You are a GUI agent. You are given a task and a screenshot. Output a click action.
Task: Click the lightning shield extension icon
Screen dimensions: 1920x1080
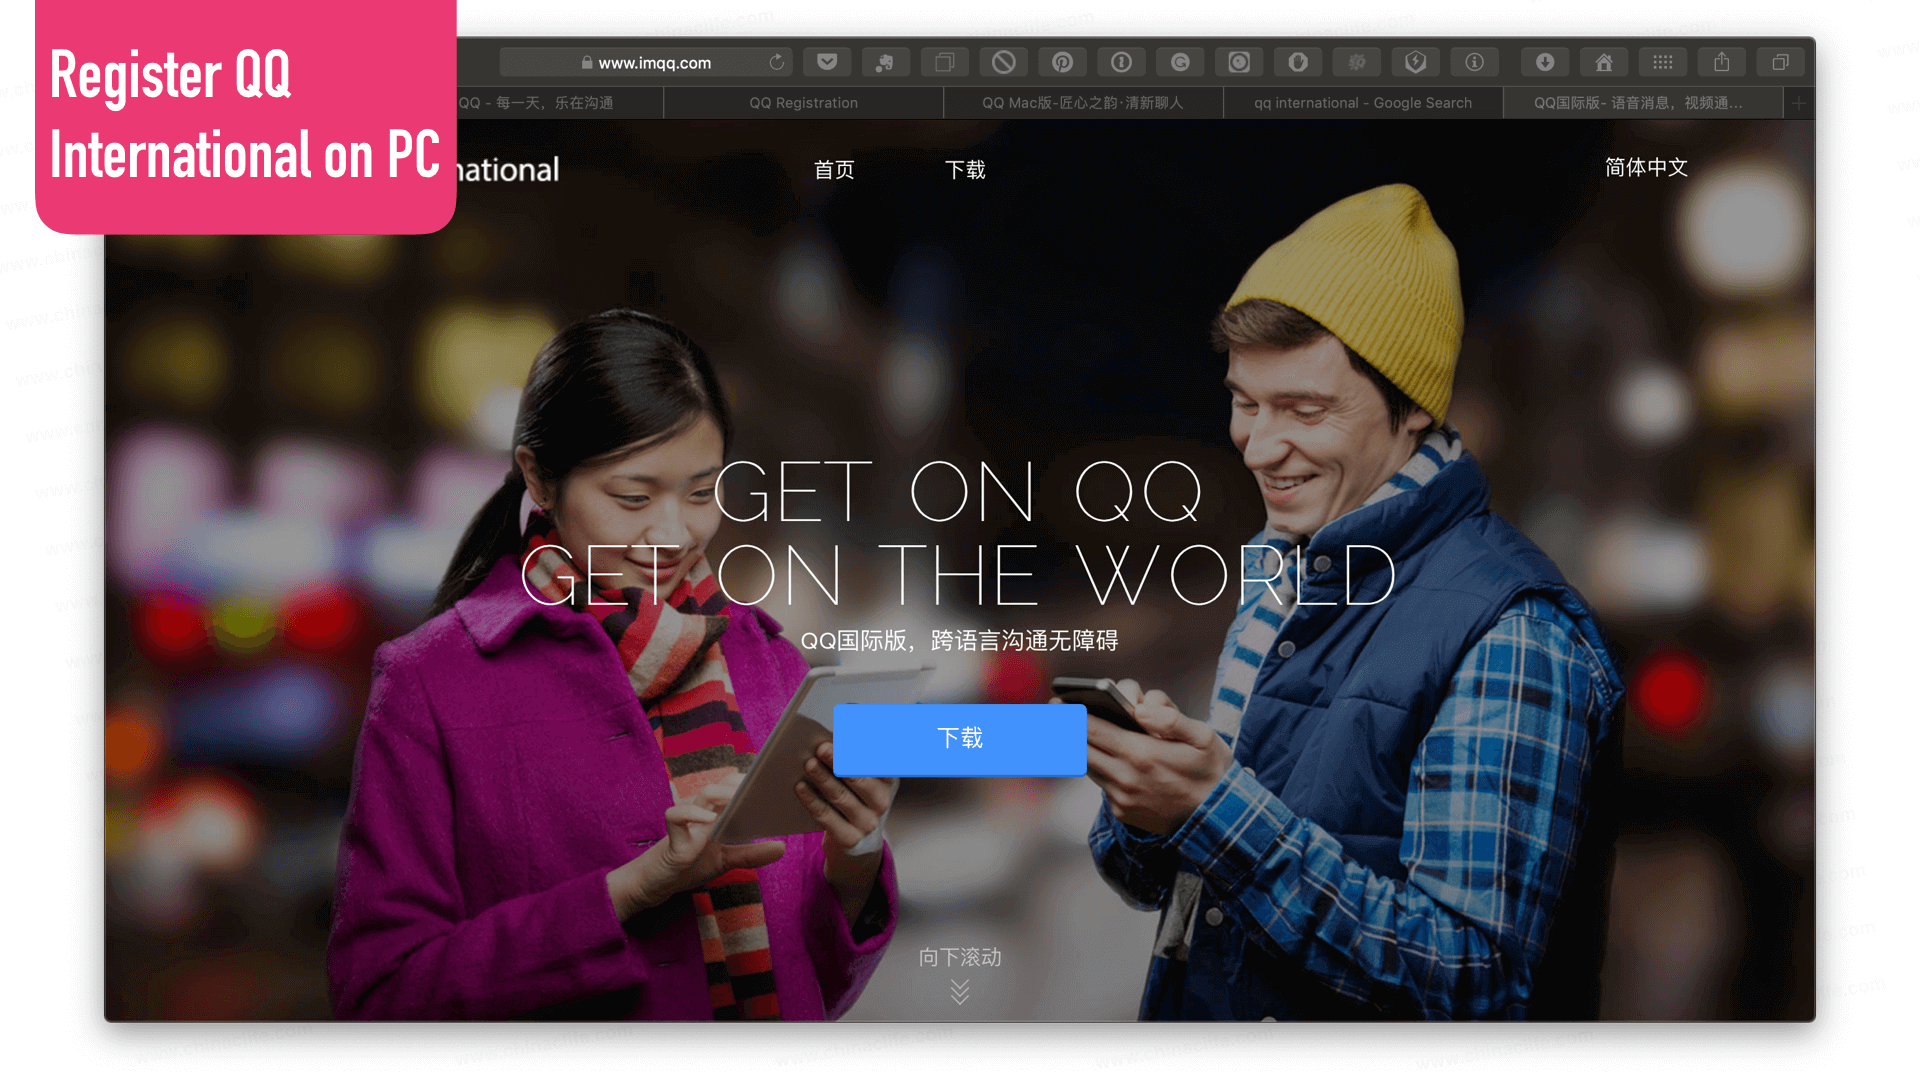1416,62
